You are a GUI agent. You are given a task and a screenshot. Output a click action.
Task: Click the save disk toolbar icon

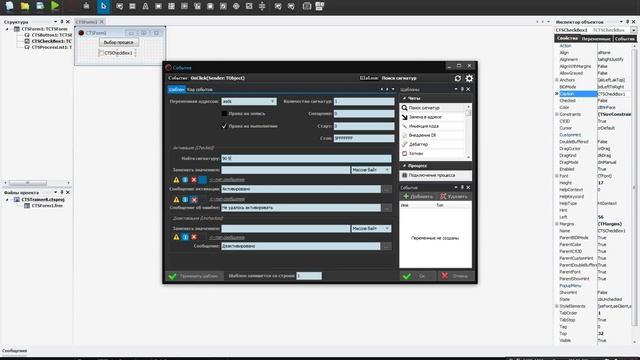pyautogui.click(x=40, y=6)
